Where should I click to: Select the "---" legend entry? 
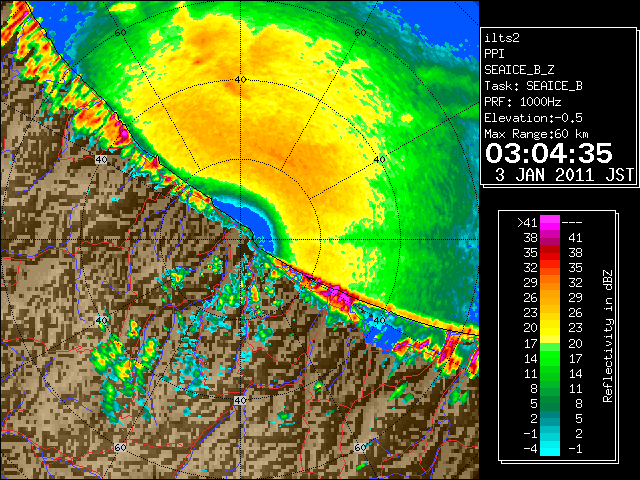point(572,223)
